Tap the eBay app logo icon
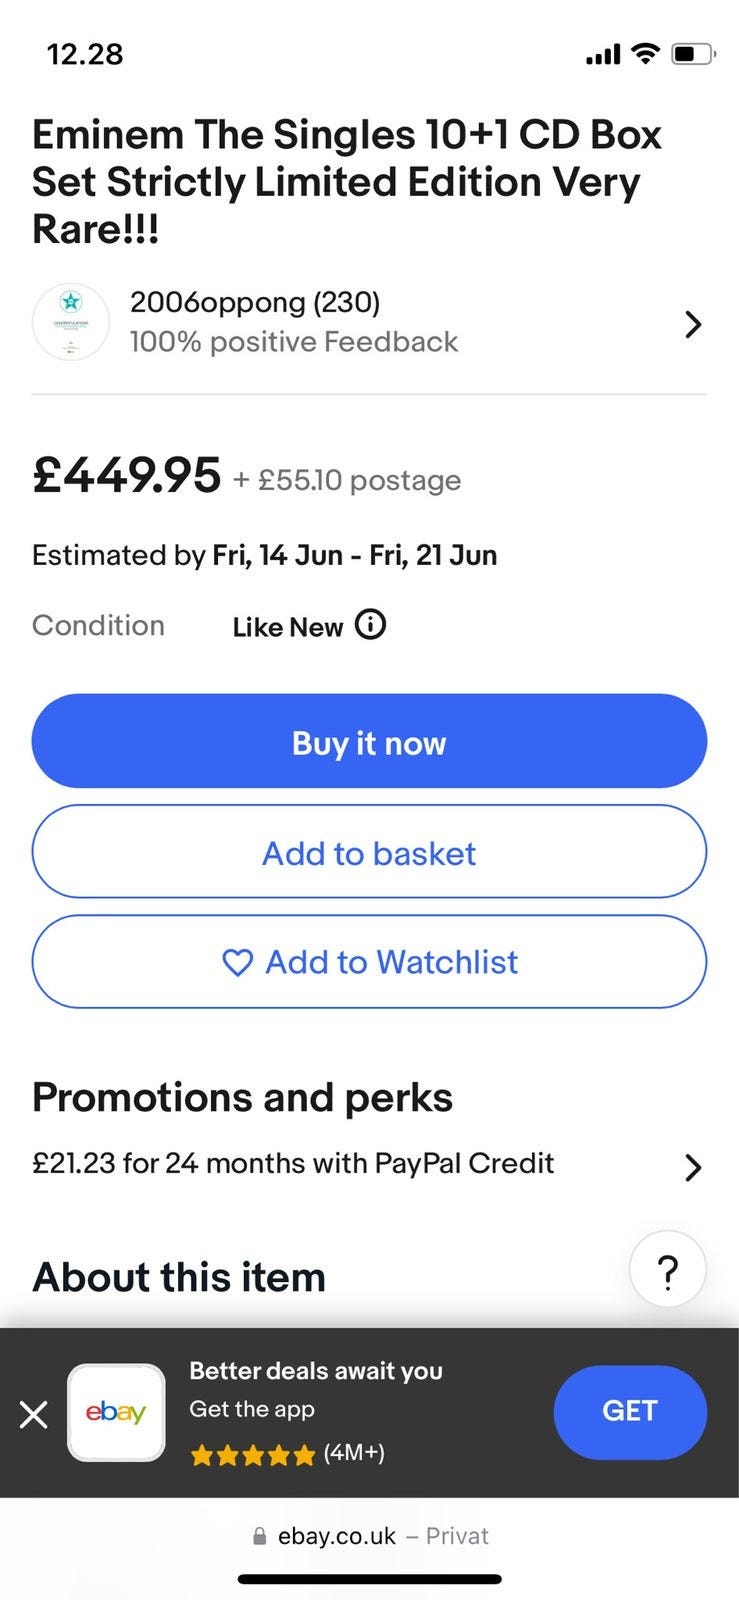The width and height of the screenshot is (739, 1600). pyautogui.click(x=116, y=1412)
